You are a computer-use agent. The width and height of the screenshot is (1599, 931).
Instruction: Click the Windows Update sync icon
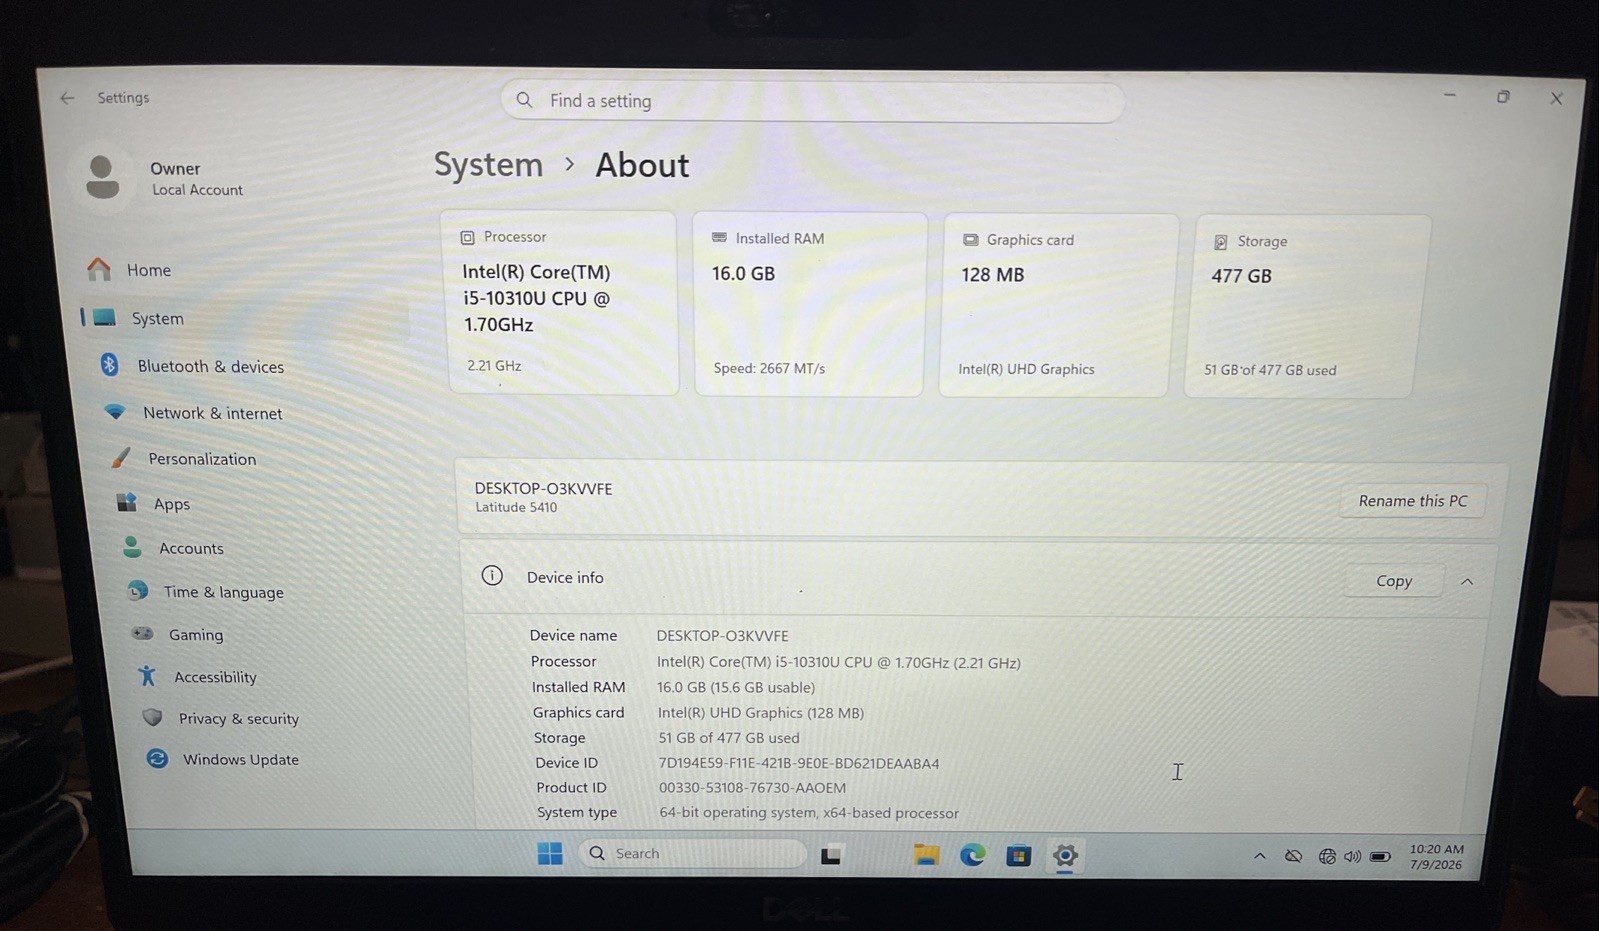click(157, 759)
